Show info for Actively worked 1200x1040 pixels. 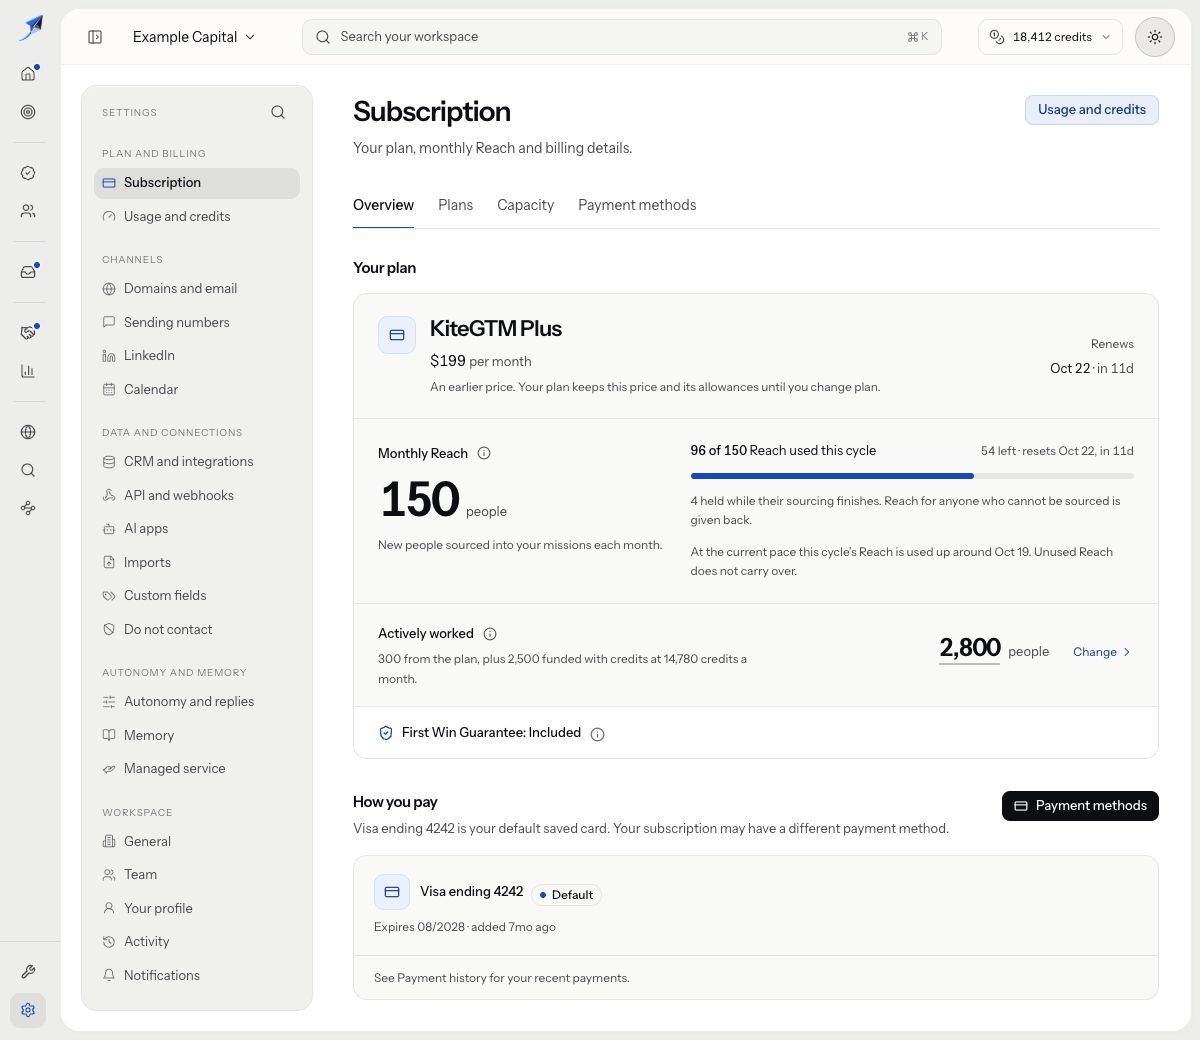[x=490, y=634]
